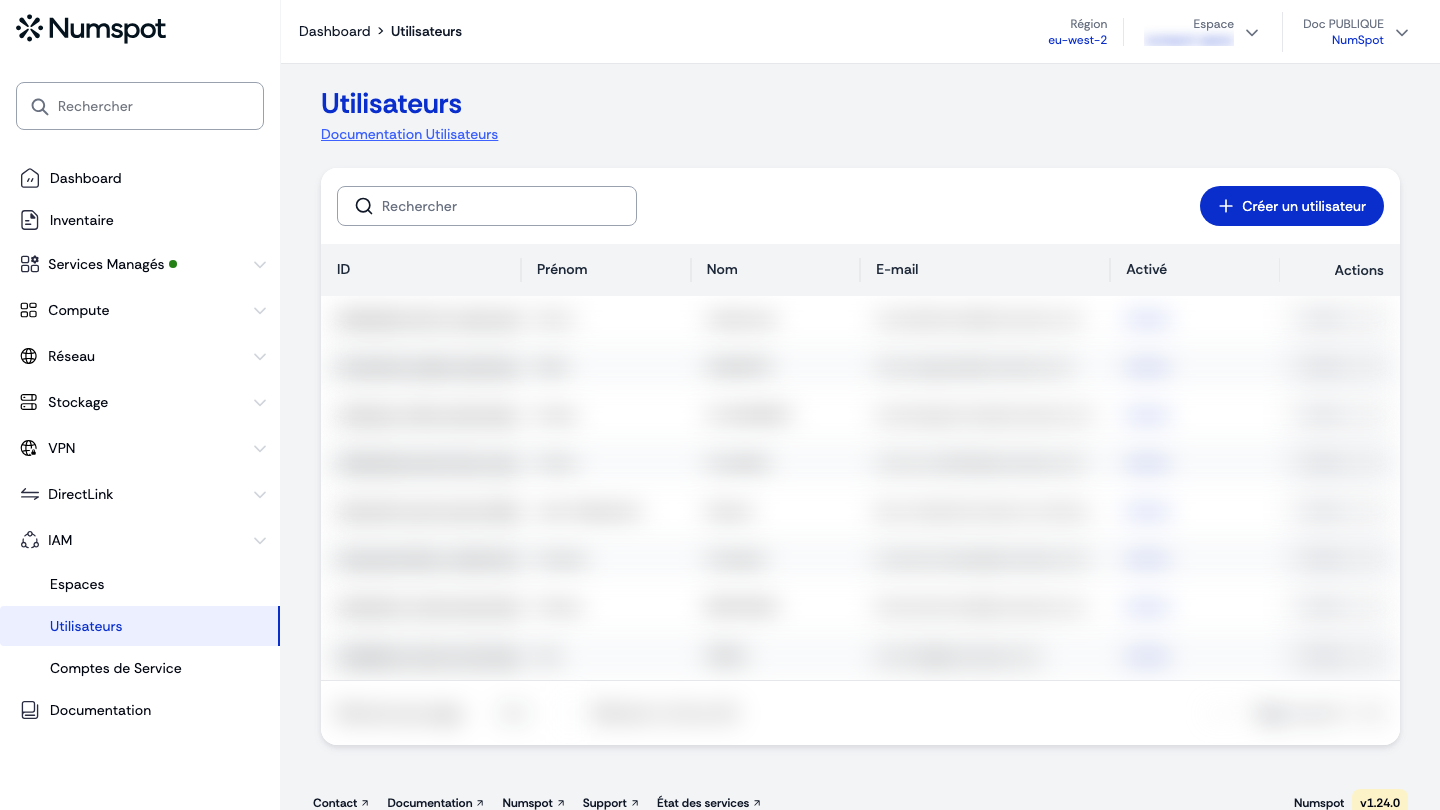This screenshot has width=1440, height=810.
Task: Expand the Services Managés chevron
Action: (260, 265)
